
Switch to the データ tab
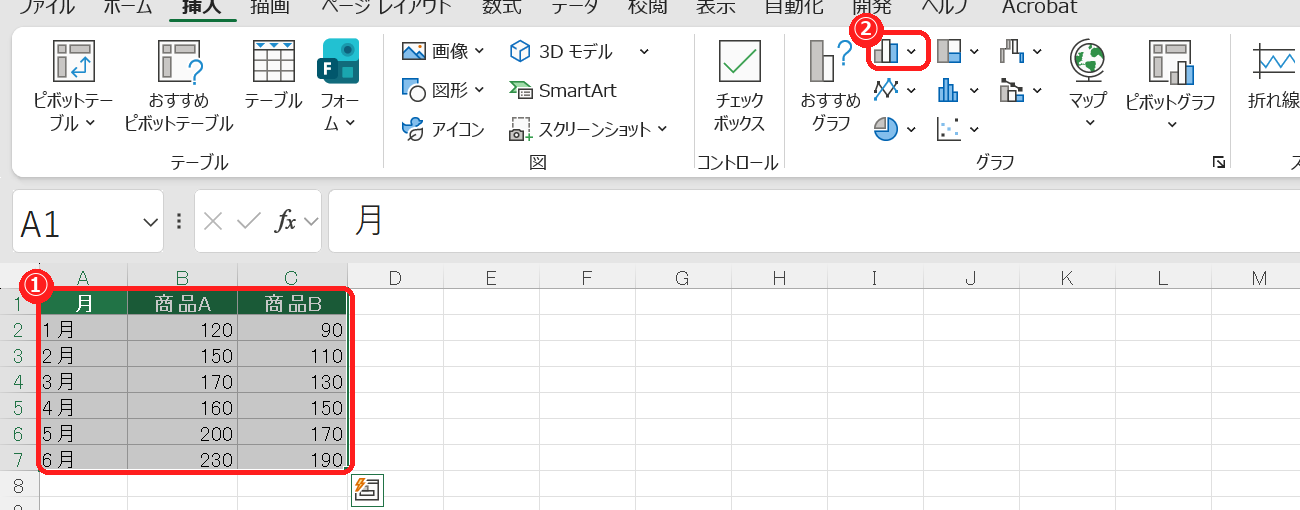575,7
